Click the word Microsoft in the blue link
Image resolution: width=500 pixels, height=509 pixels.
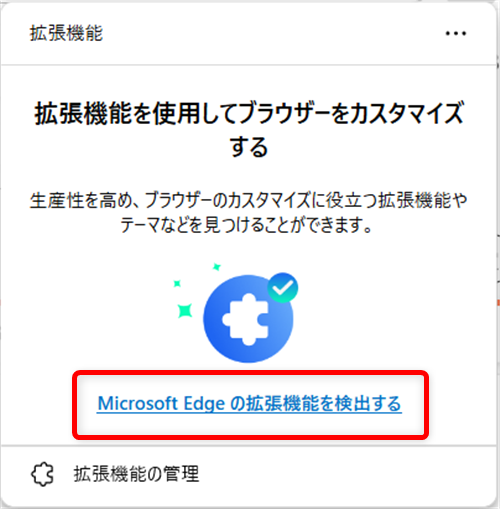[138, 403]
